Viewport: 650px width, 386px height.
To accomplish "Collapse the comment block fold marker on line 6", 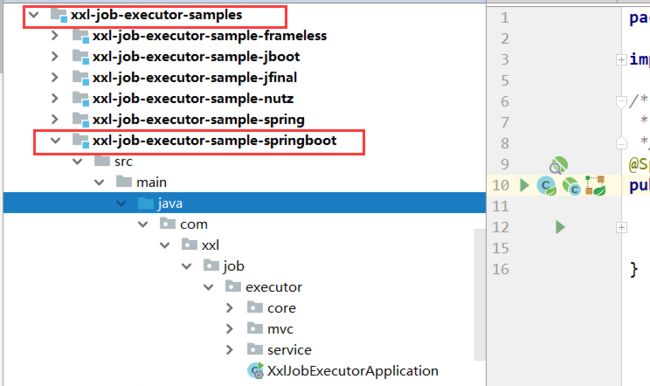I will coord(621,101).
